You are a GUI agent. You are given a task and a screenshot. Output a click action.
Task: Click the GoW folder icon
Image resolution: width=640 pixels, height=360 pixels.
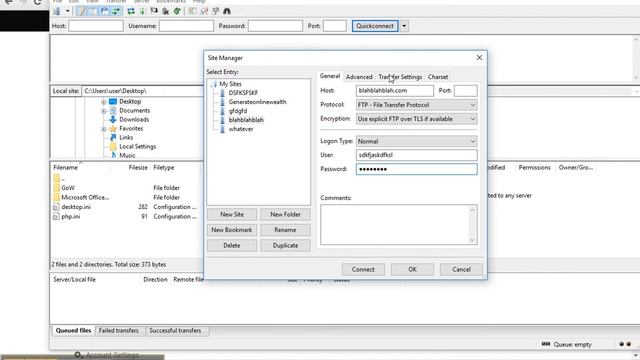[56, 188]
